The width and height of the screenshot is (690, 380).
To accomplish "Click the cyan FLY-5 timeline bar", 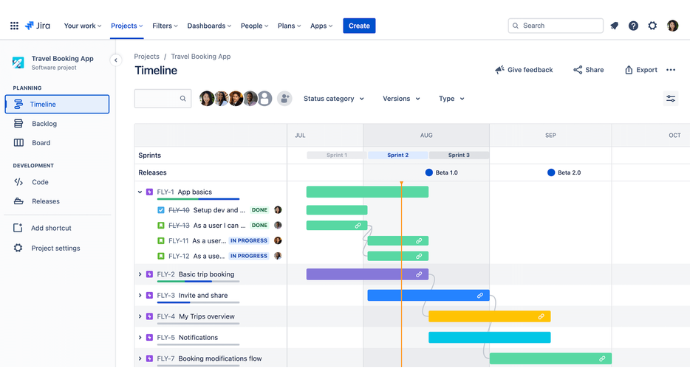I will (x=489, y=337).
